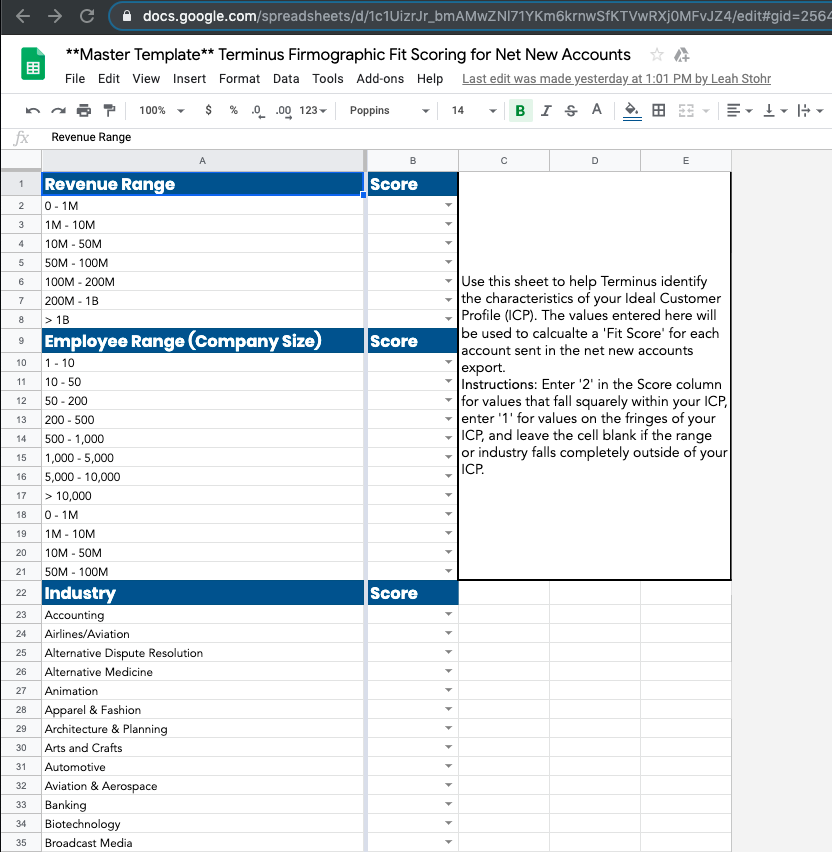Toggle italic formatting
This screenshot has width=832, height=852.
click(546, 111)
